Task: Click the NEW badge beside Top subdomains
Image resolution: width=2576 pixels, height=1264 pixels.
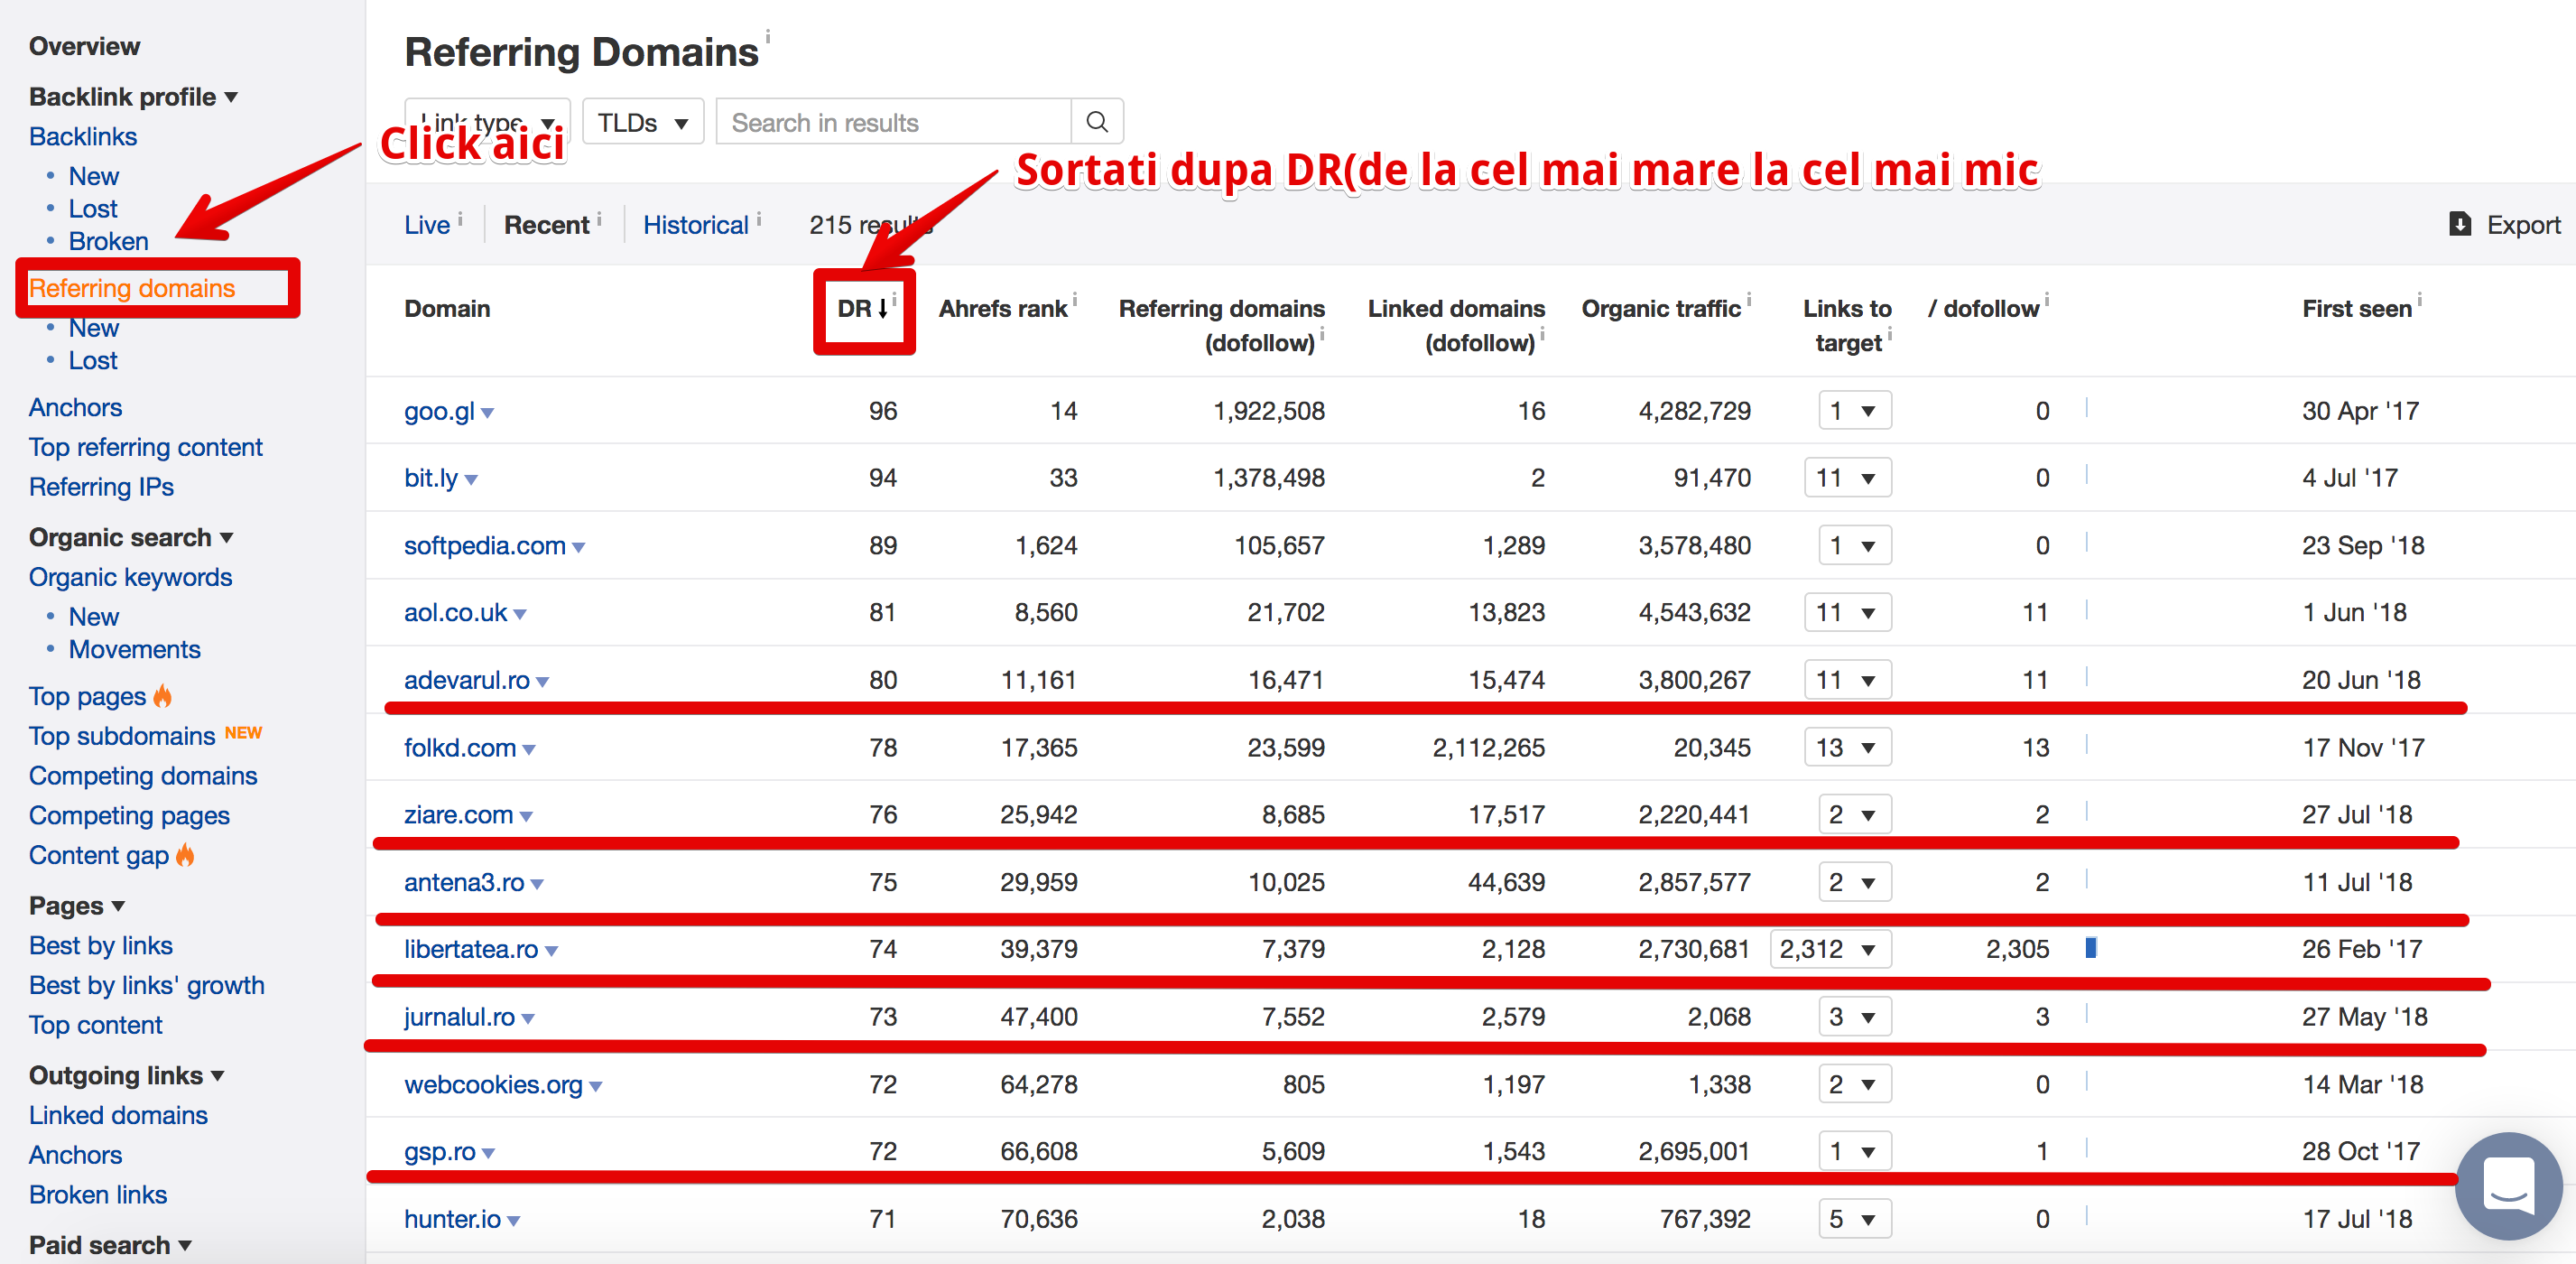Action: 243,733
